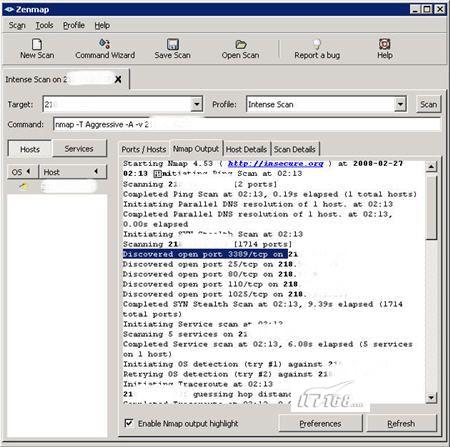Click the Save Scan icon
Image resolution: width=450 pixels, height=447 pixels.
[x=173, y=44]
